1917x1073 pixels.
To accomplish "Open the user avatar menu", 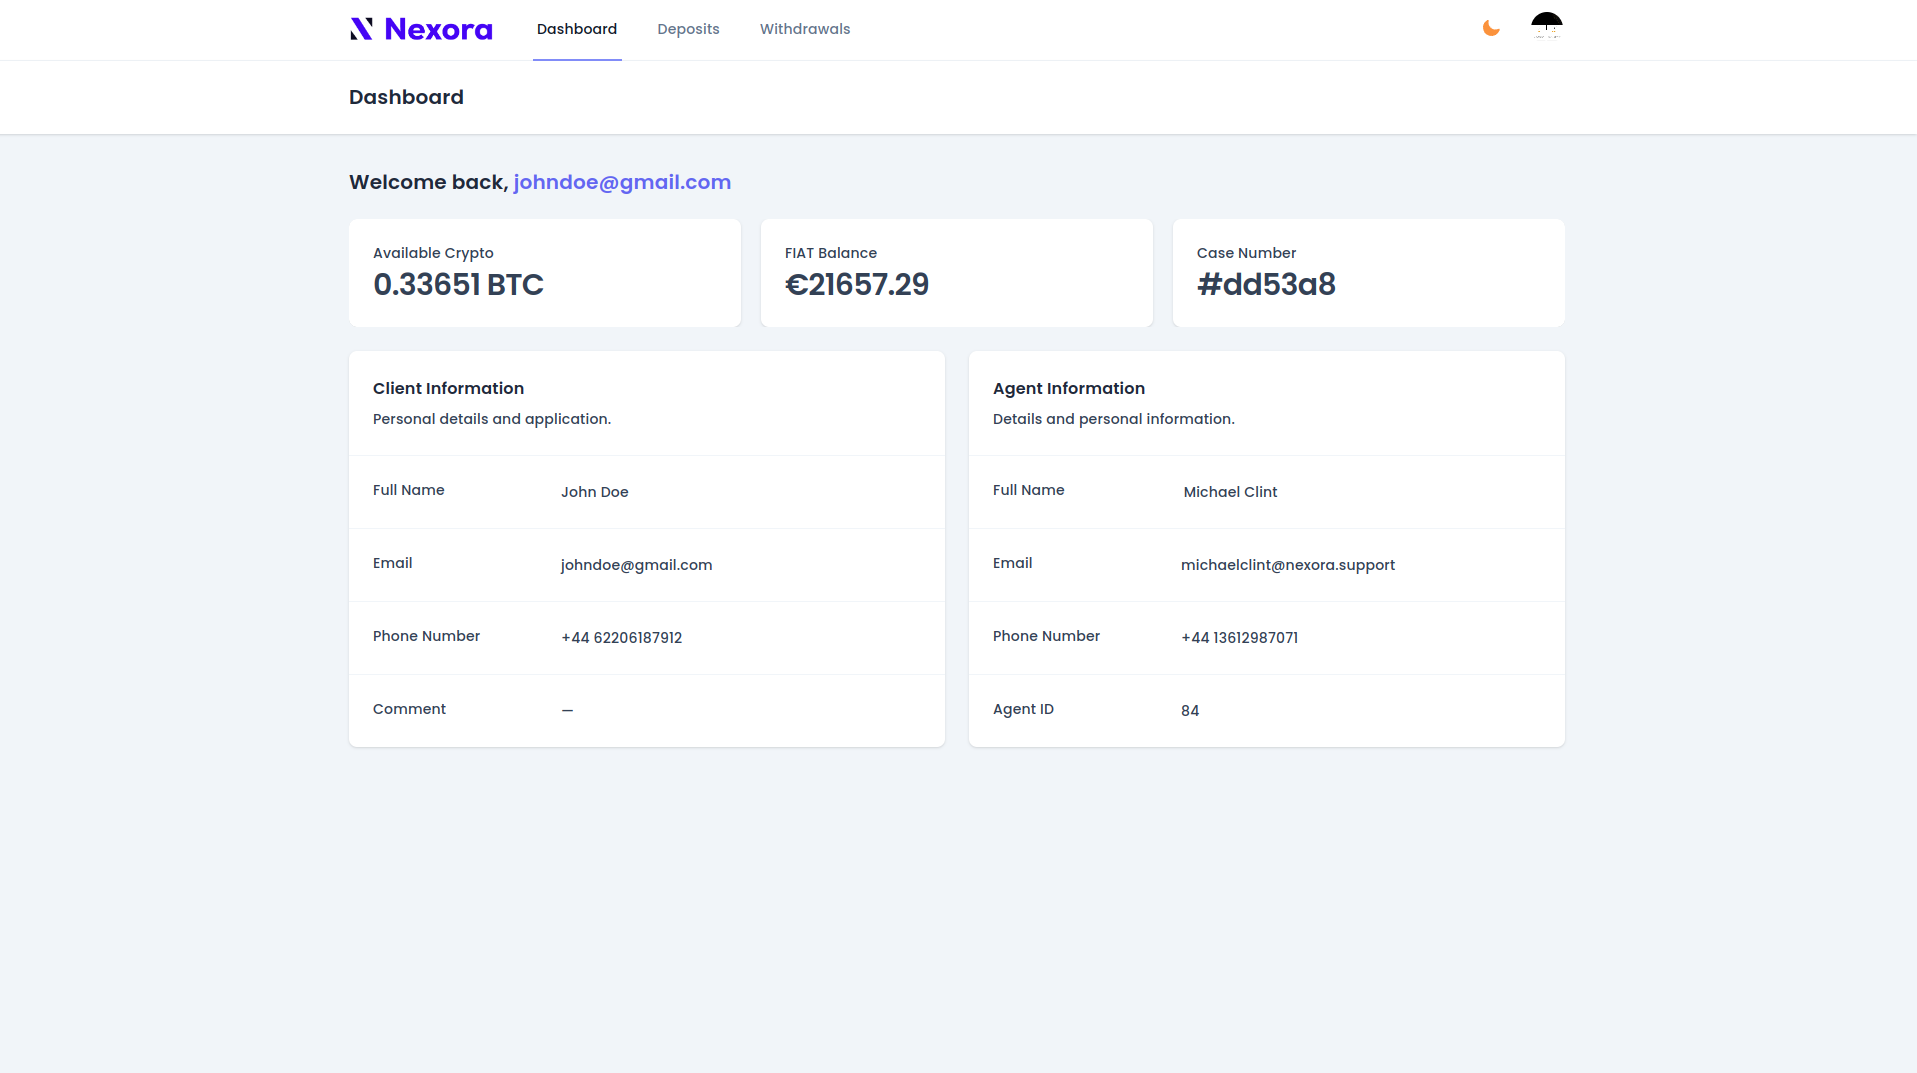I will [1547, 27].
